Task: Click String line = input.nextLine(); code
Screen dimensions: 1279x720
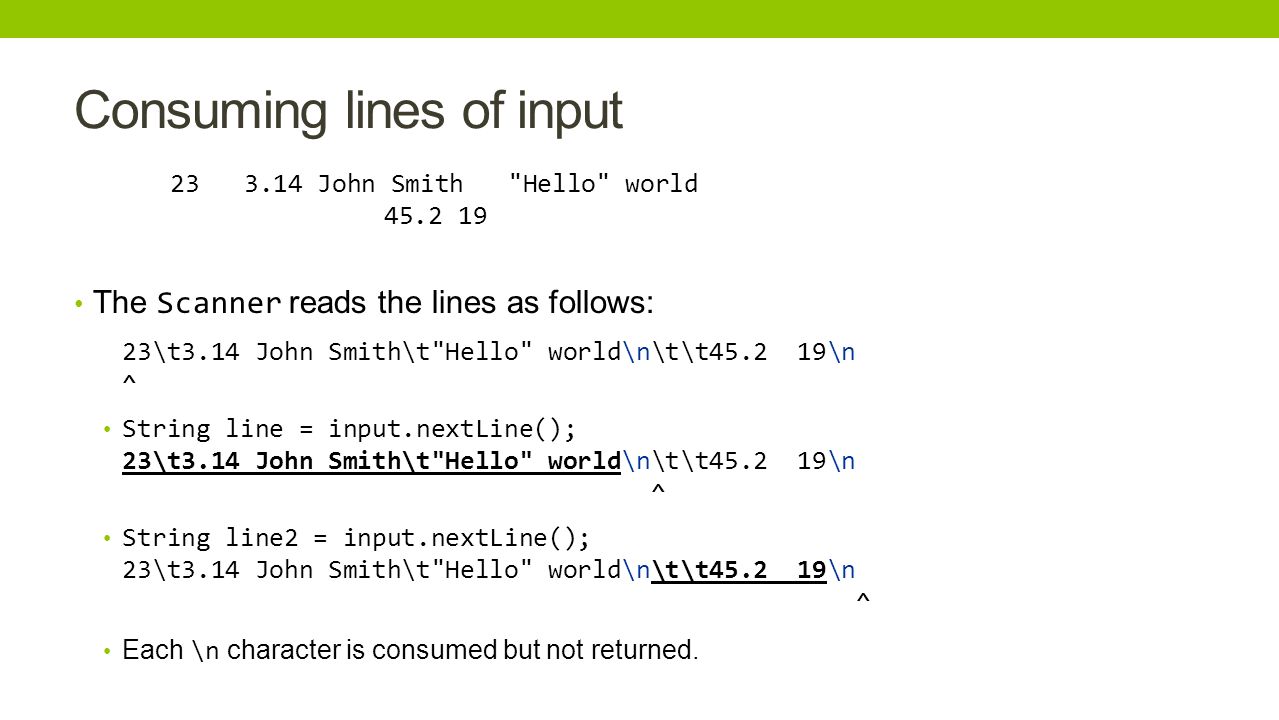Action: point(350,429)
